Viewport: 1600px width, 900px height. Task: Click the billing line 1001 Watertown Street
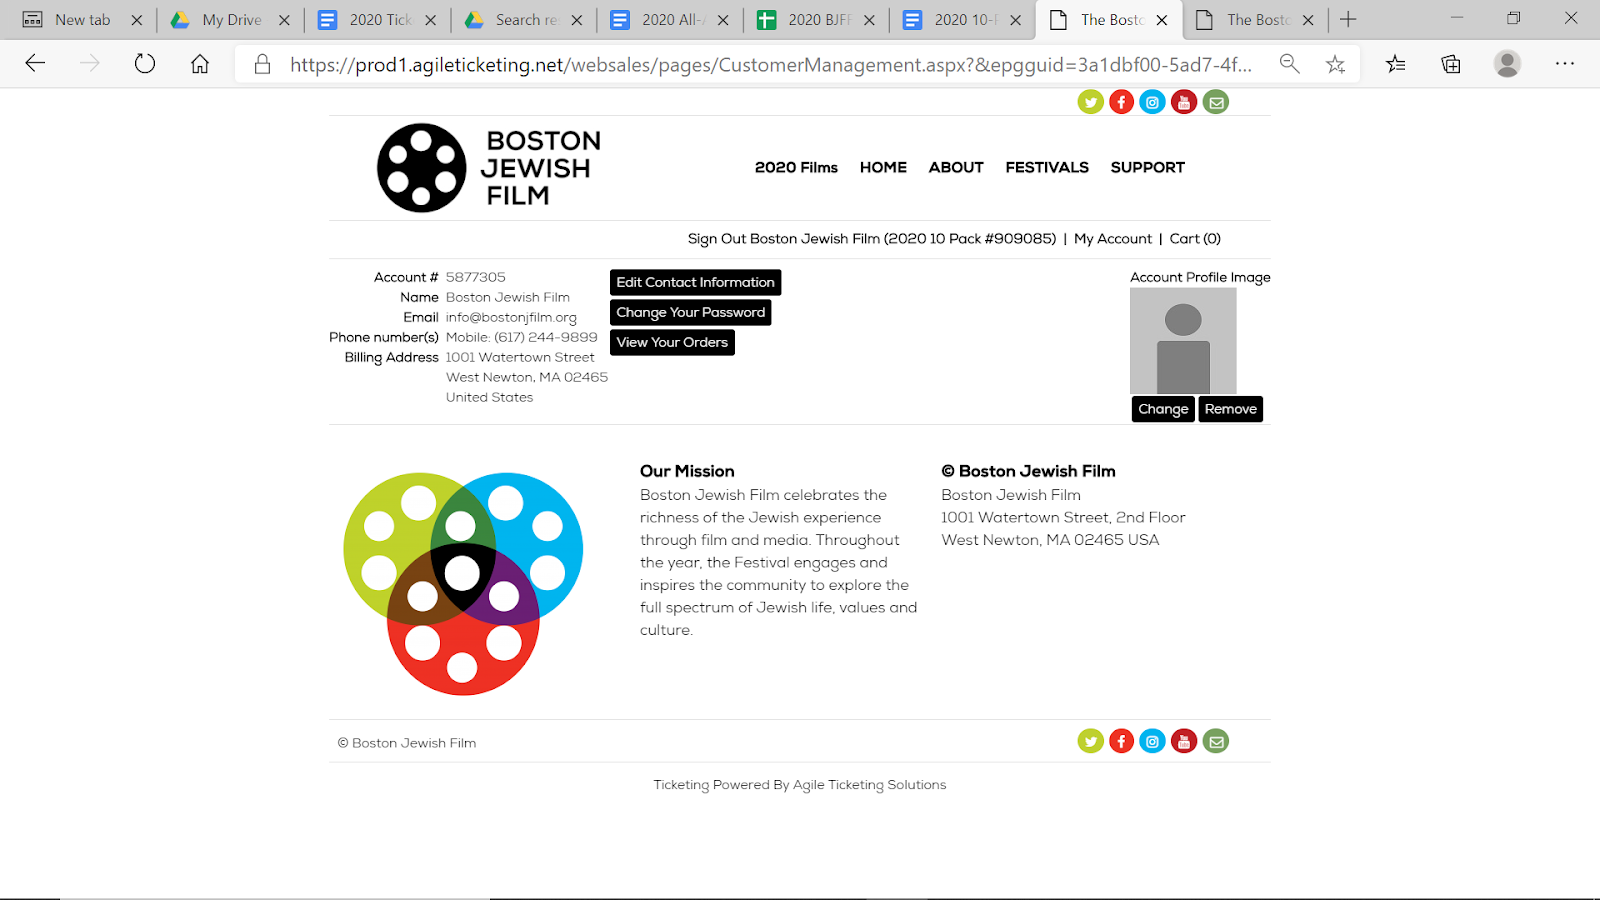tap(520, 357)
